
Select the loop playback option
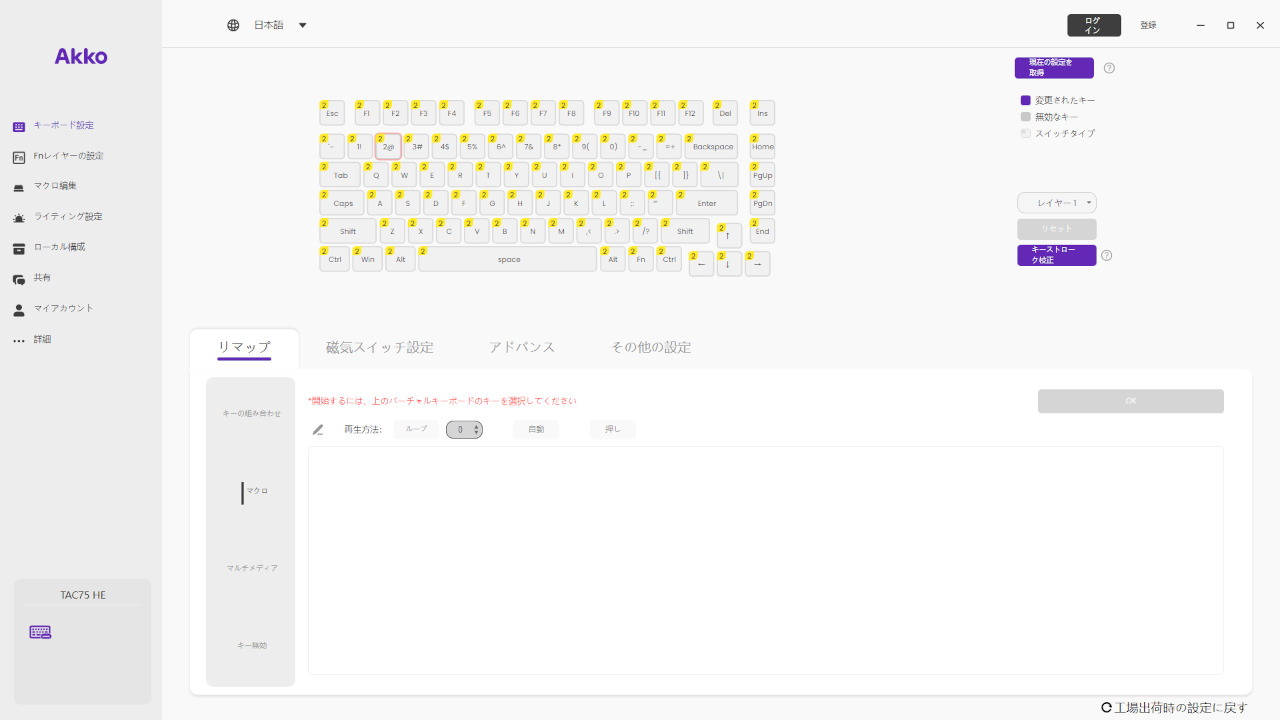416,429
